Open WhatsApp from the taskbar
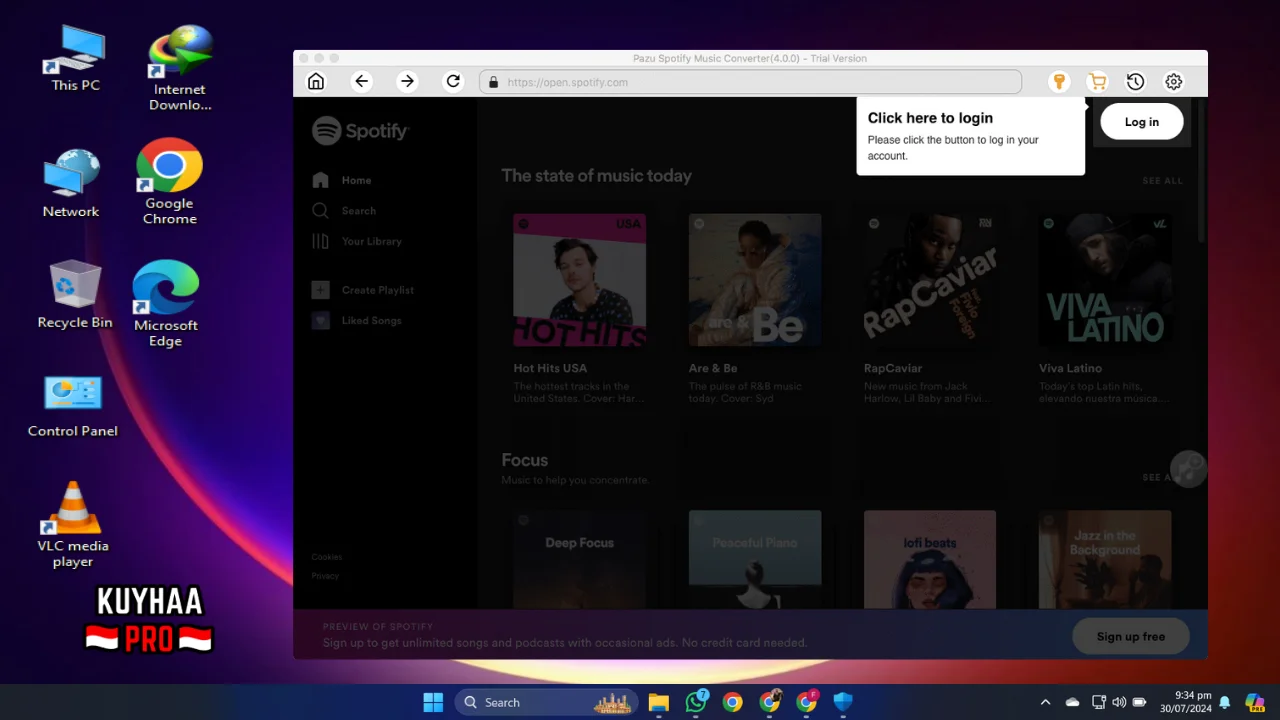Image resolution: width=1280 pixels, height=720 pixels. click(696, 702)
